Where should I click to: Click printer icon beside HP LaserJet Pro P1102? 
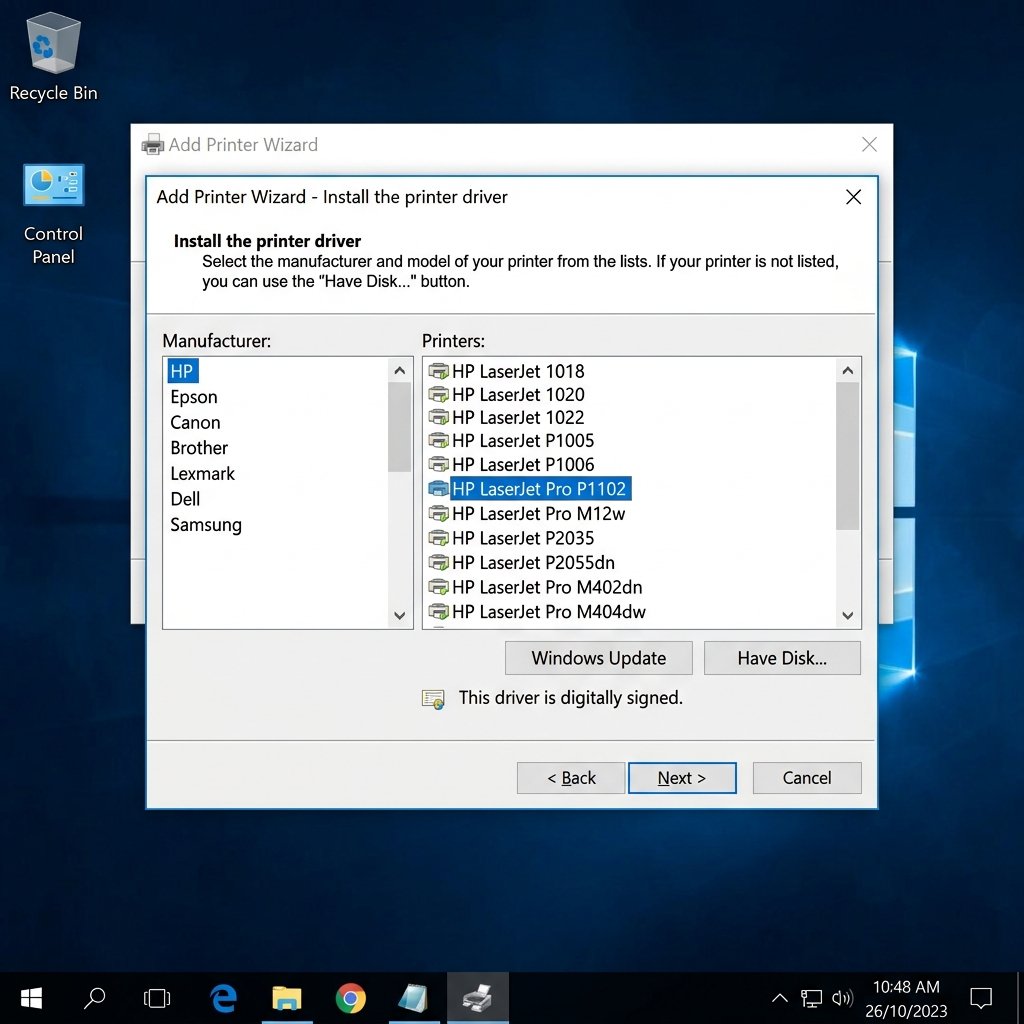tap(438, 488)
